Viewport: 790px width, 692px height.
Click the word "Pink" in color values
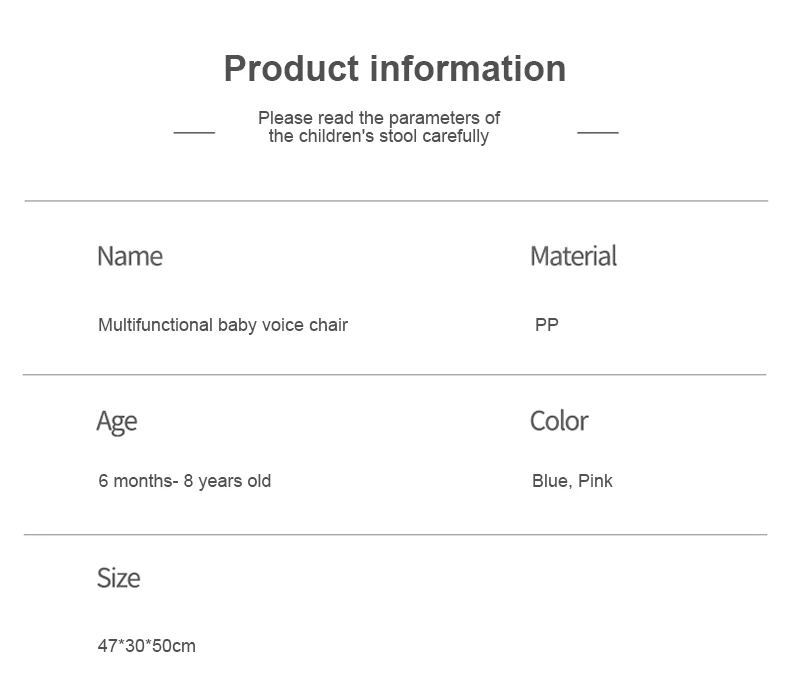point(595,481)
